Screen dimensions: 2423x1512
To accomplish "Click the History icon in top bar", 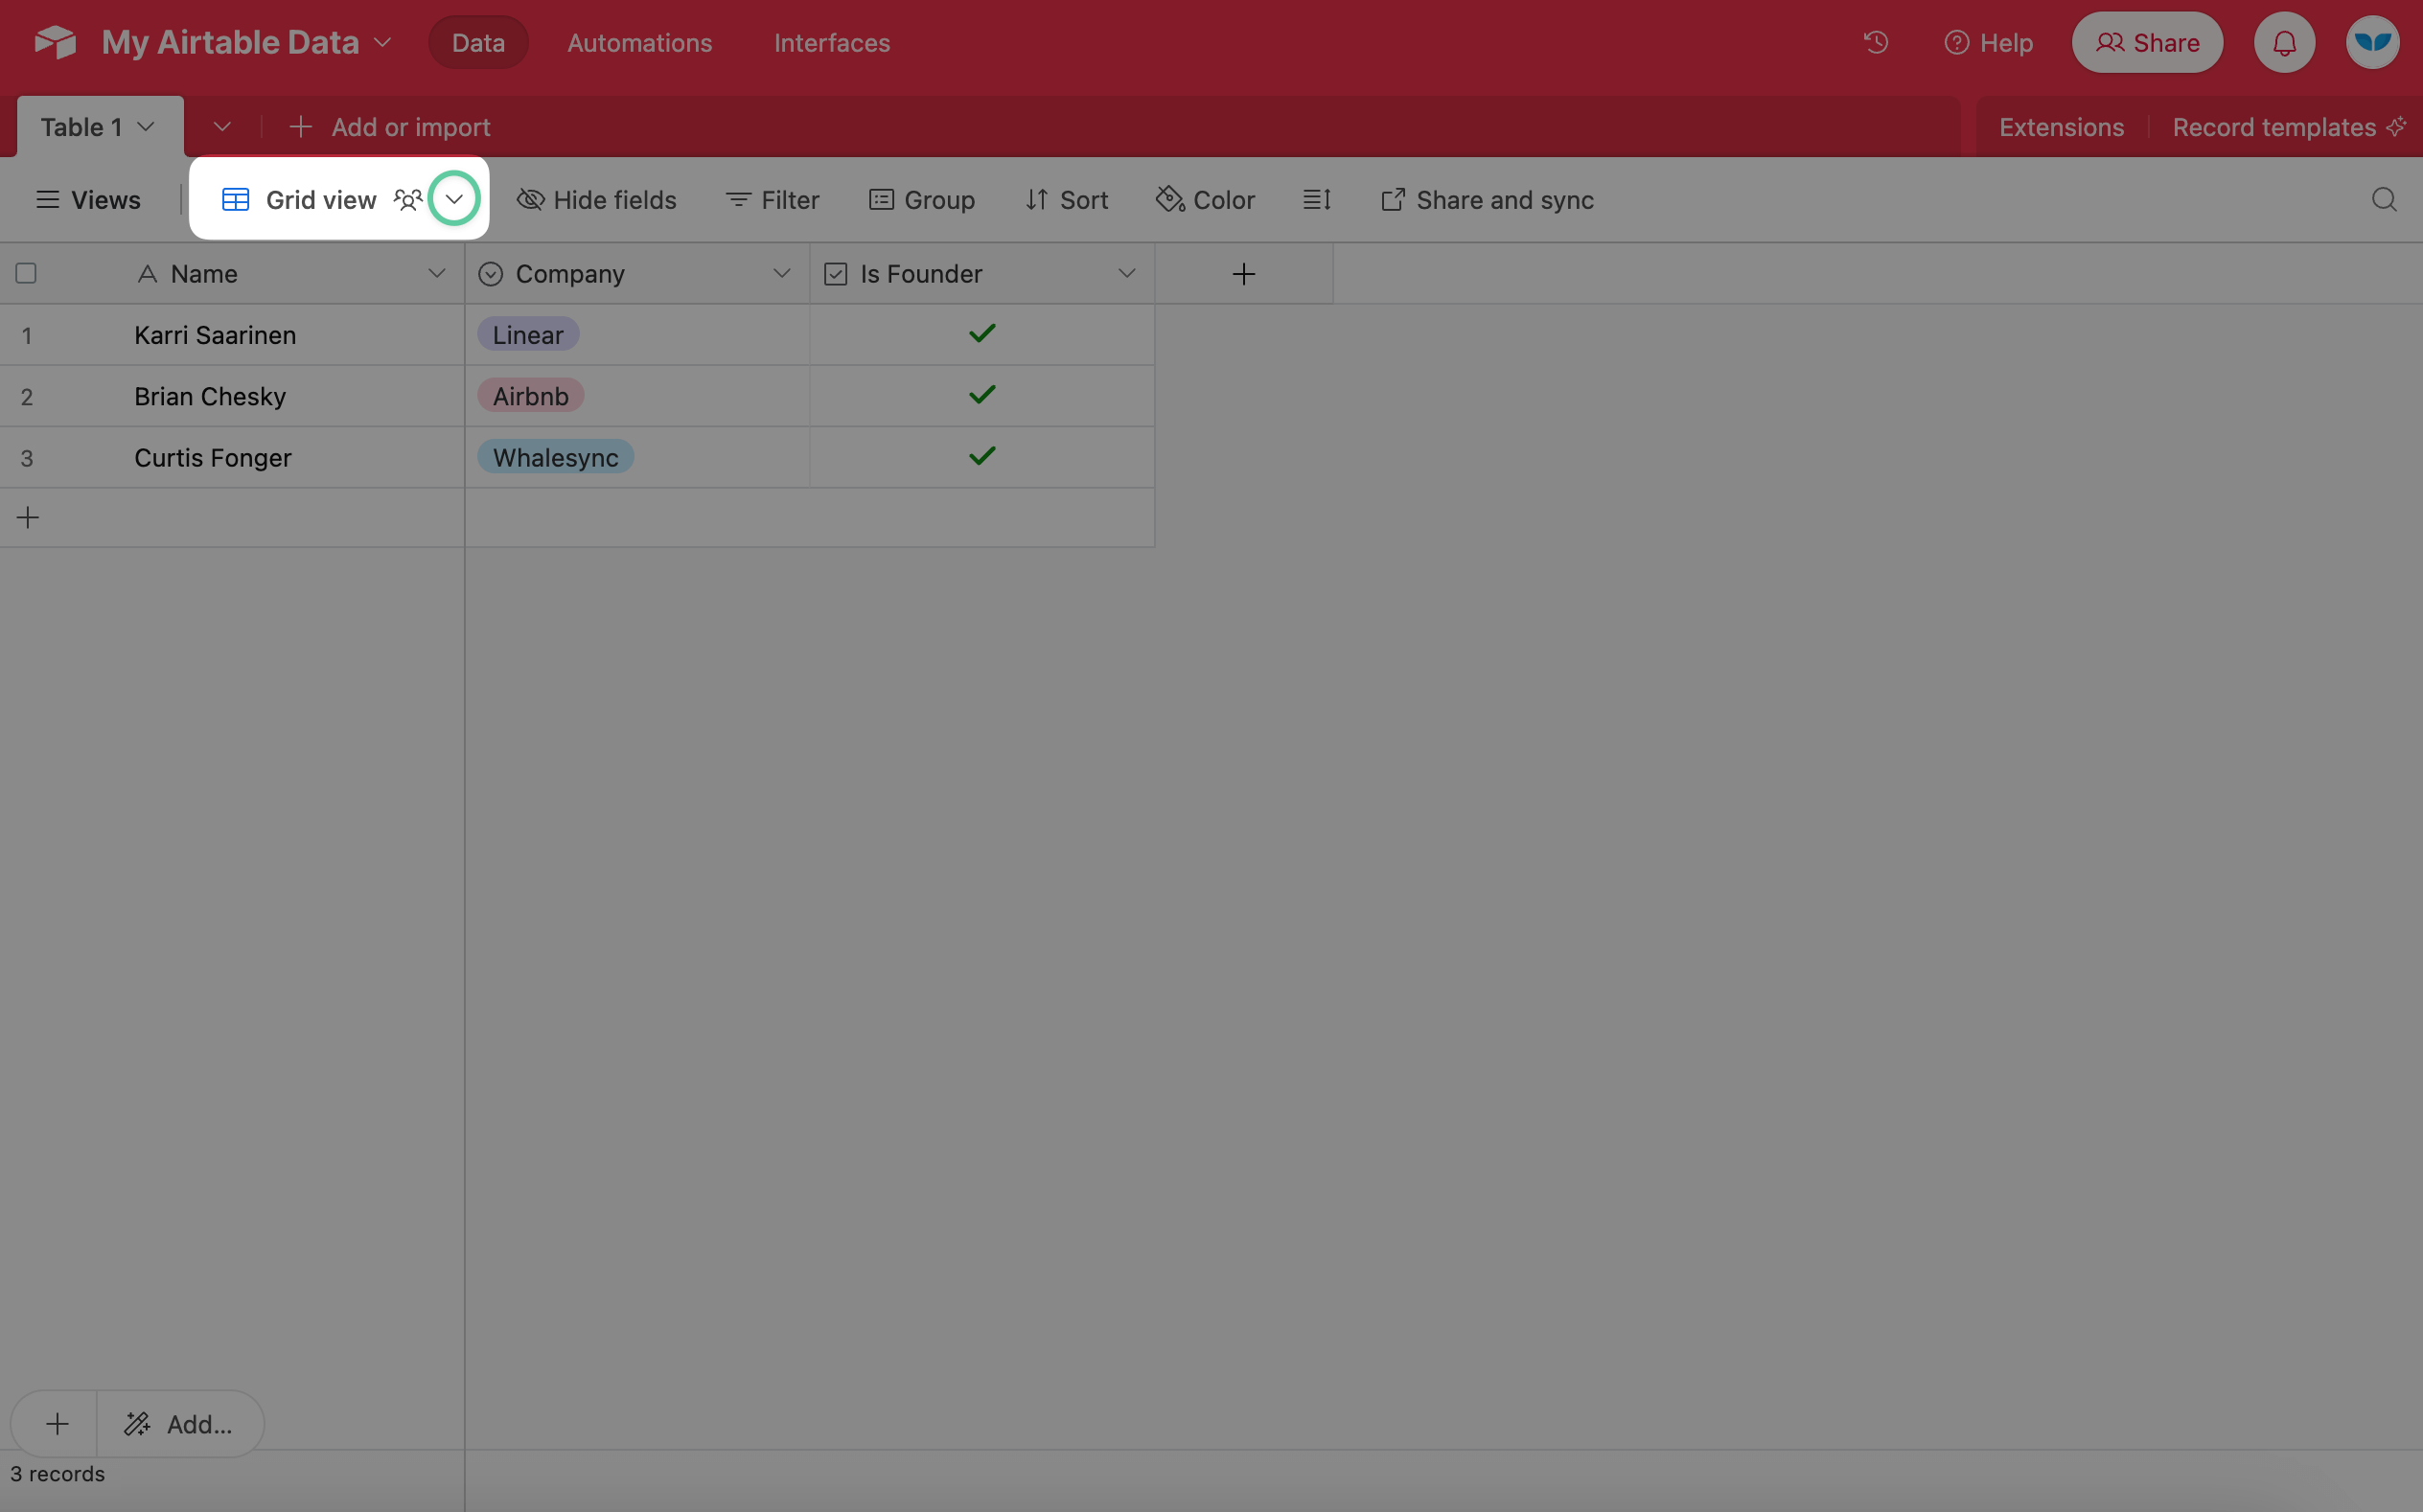I will [1876, 42].
